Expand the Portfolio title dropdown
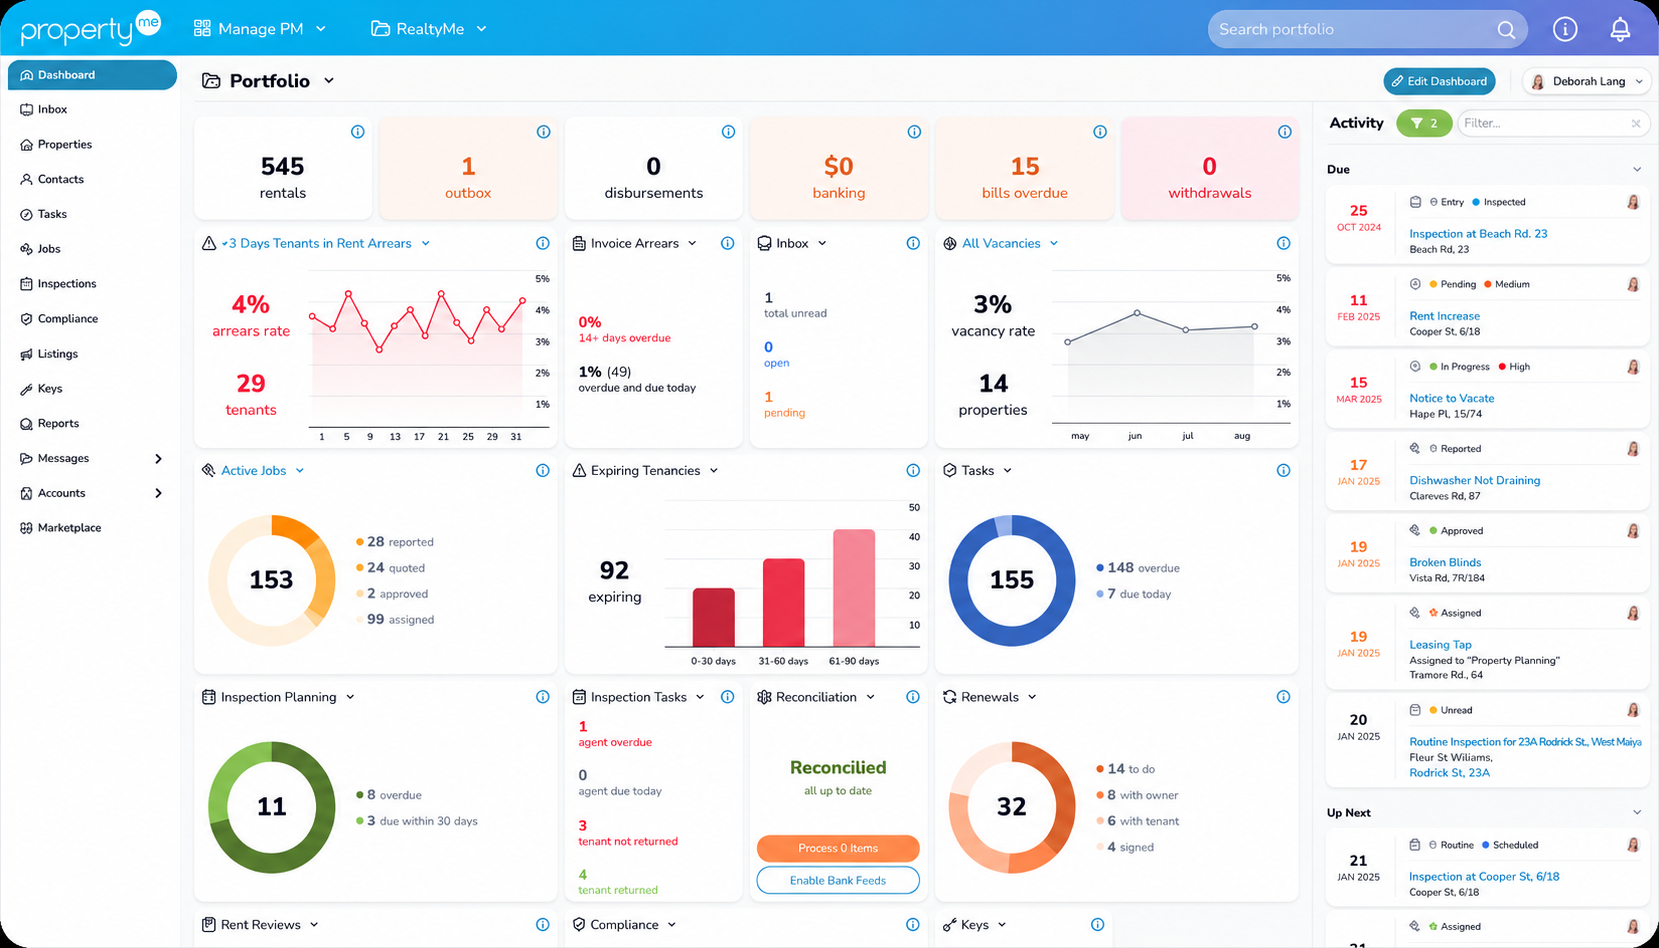 pyautogui.click(x=329, y=81)
